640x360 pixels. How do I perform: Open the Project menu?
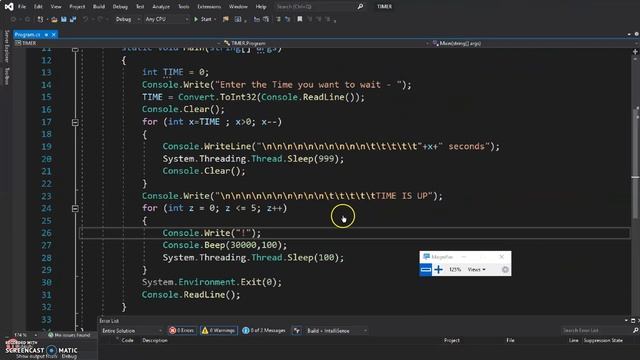coord(77,7)
